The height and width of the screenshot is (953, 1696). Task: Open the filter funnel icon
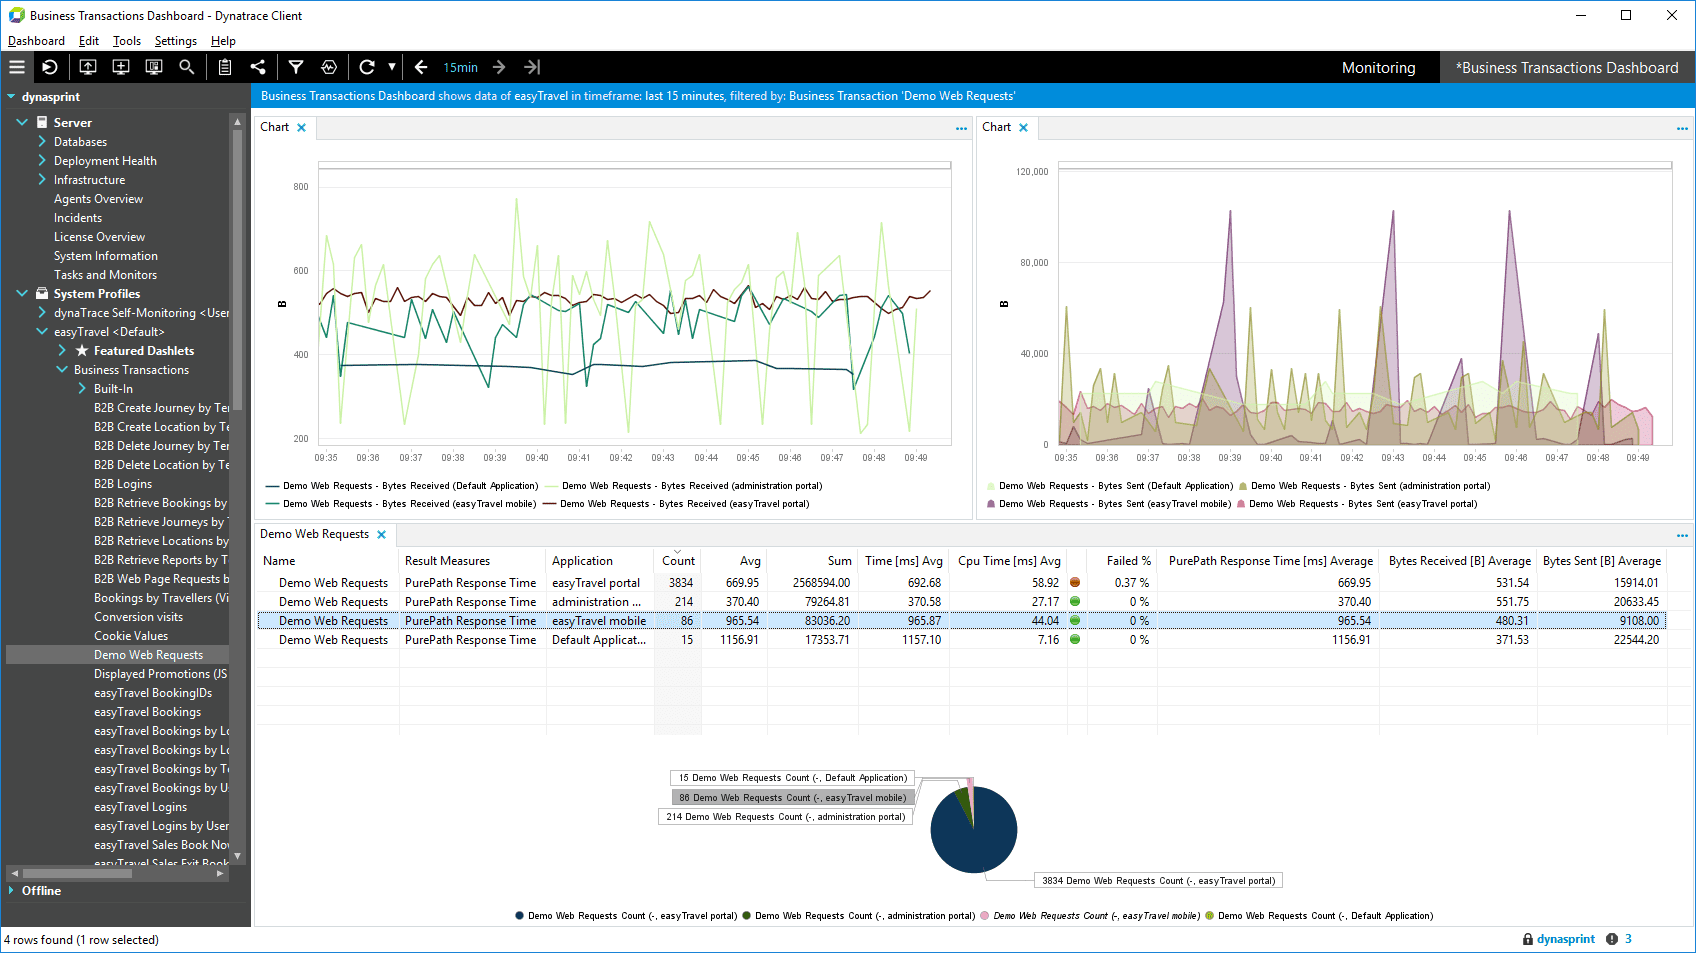tap(296, 67)
